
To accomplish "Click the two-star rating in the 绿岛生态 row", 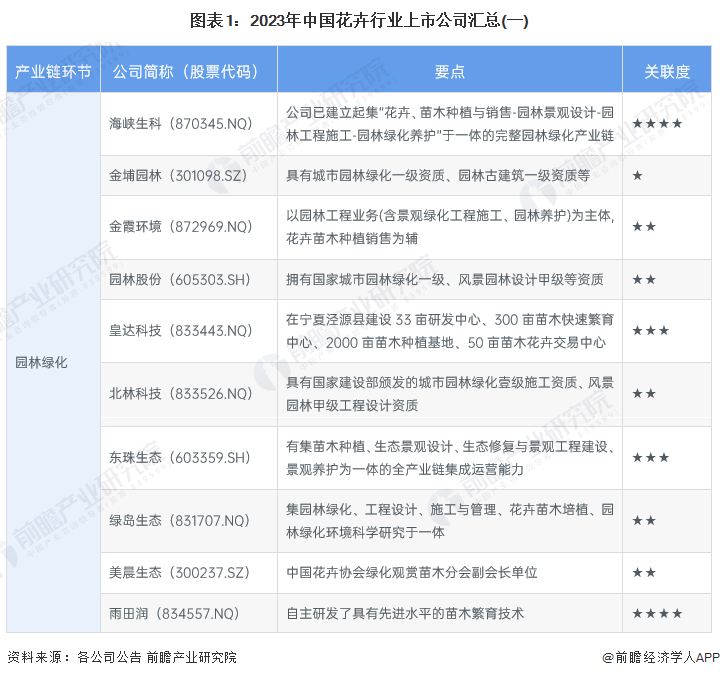I will click(x=644, y=521).
